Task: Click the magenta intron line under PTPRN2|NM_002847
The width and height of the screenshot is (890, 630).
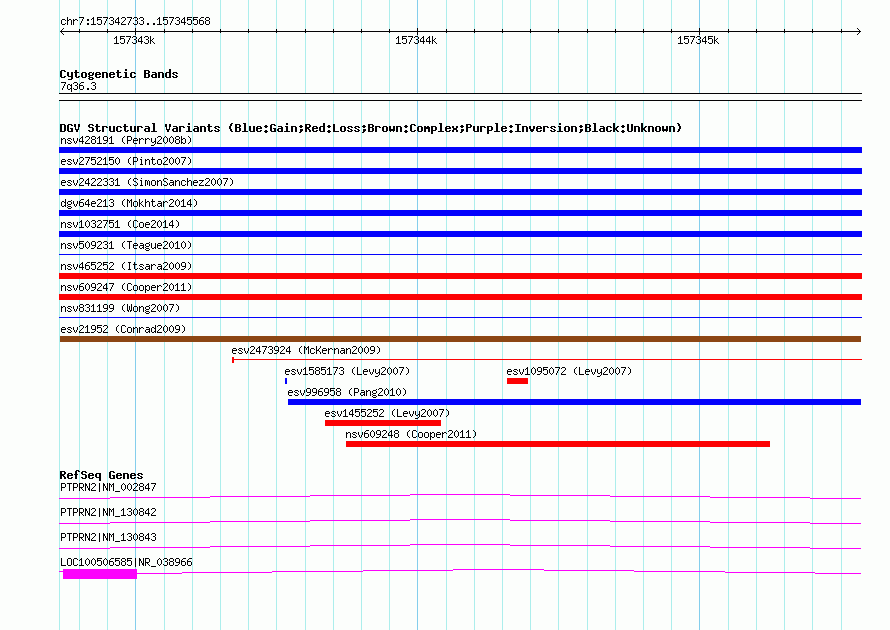Action: click(460, 497)
